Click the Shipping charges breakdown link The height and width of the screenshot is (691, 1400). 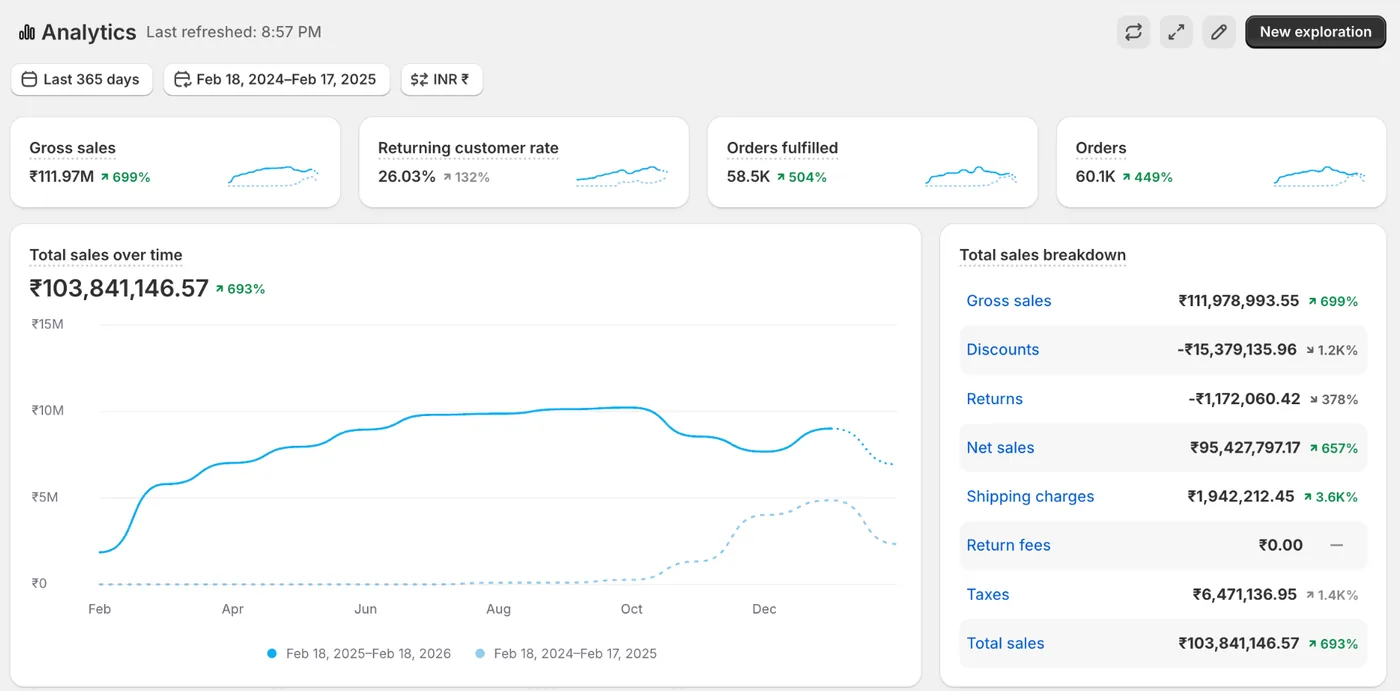(x=1031, y=497)
